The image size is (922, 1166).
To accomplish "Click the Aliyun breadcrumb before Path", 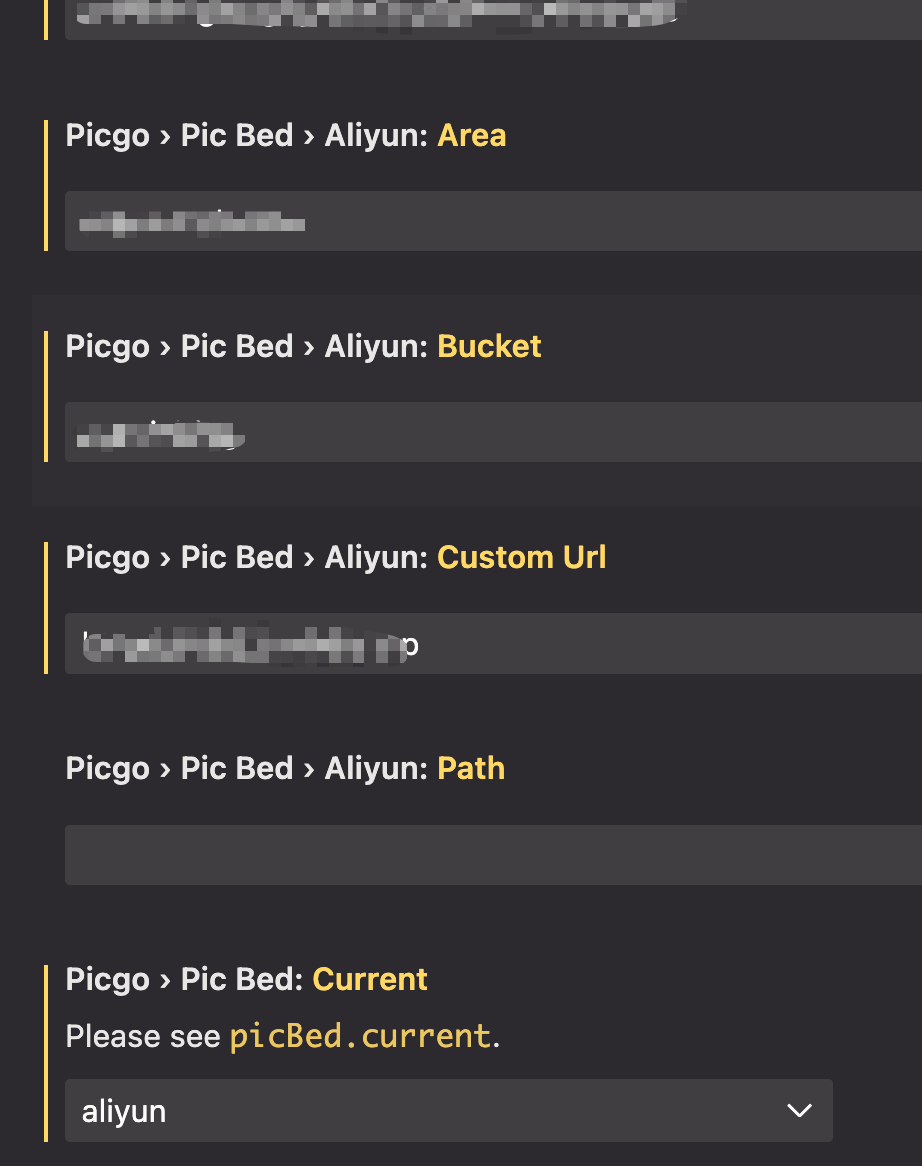I will coord(370,768).
